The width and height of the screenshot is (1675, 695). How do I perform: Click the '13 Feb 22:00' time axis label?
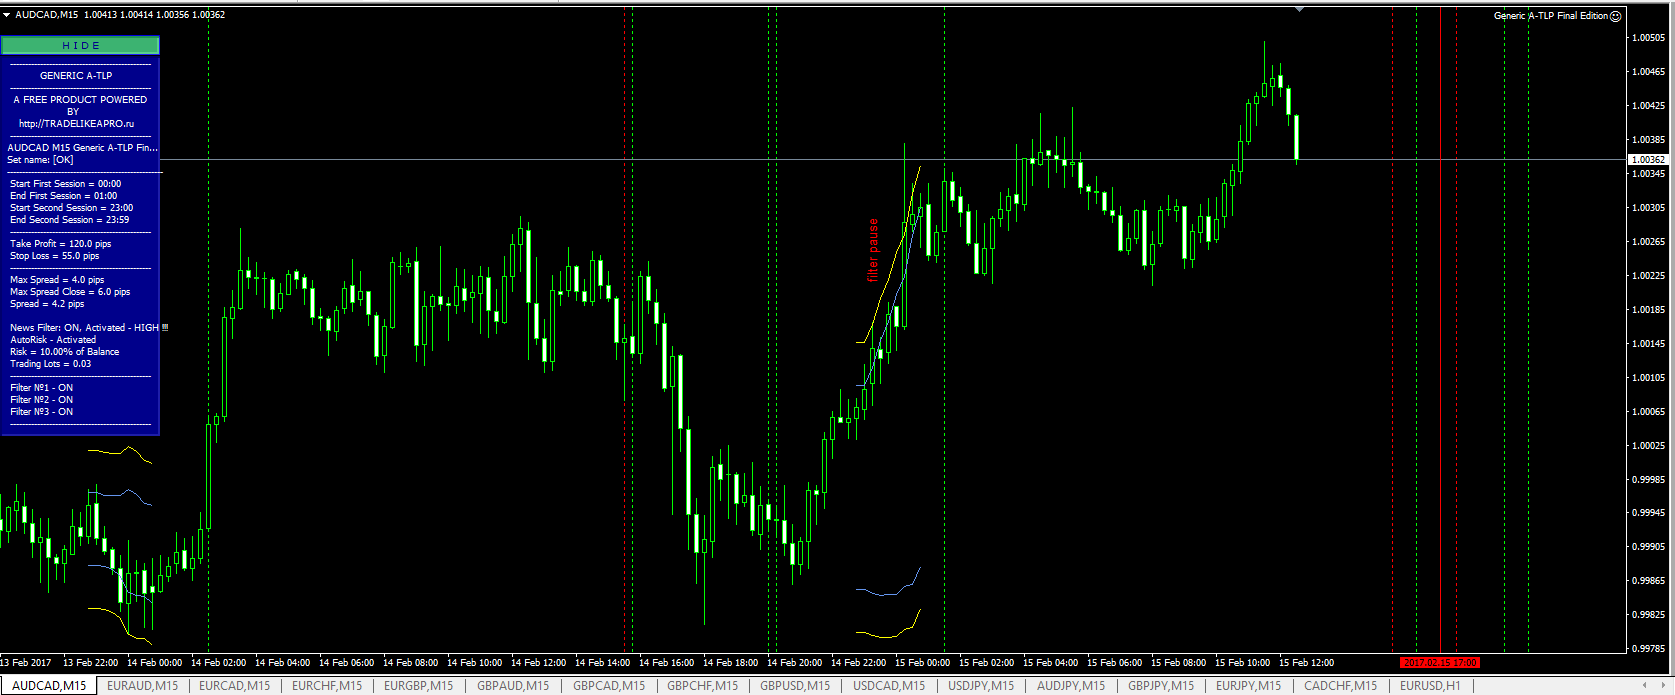click(x=90, y=663)
